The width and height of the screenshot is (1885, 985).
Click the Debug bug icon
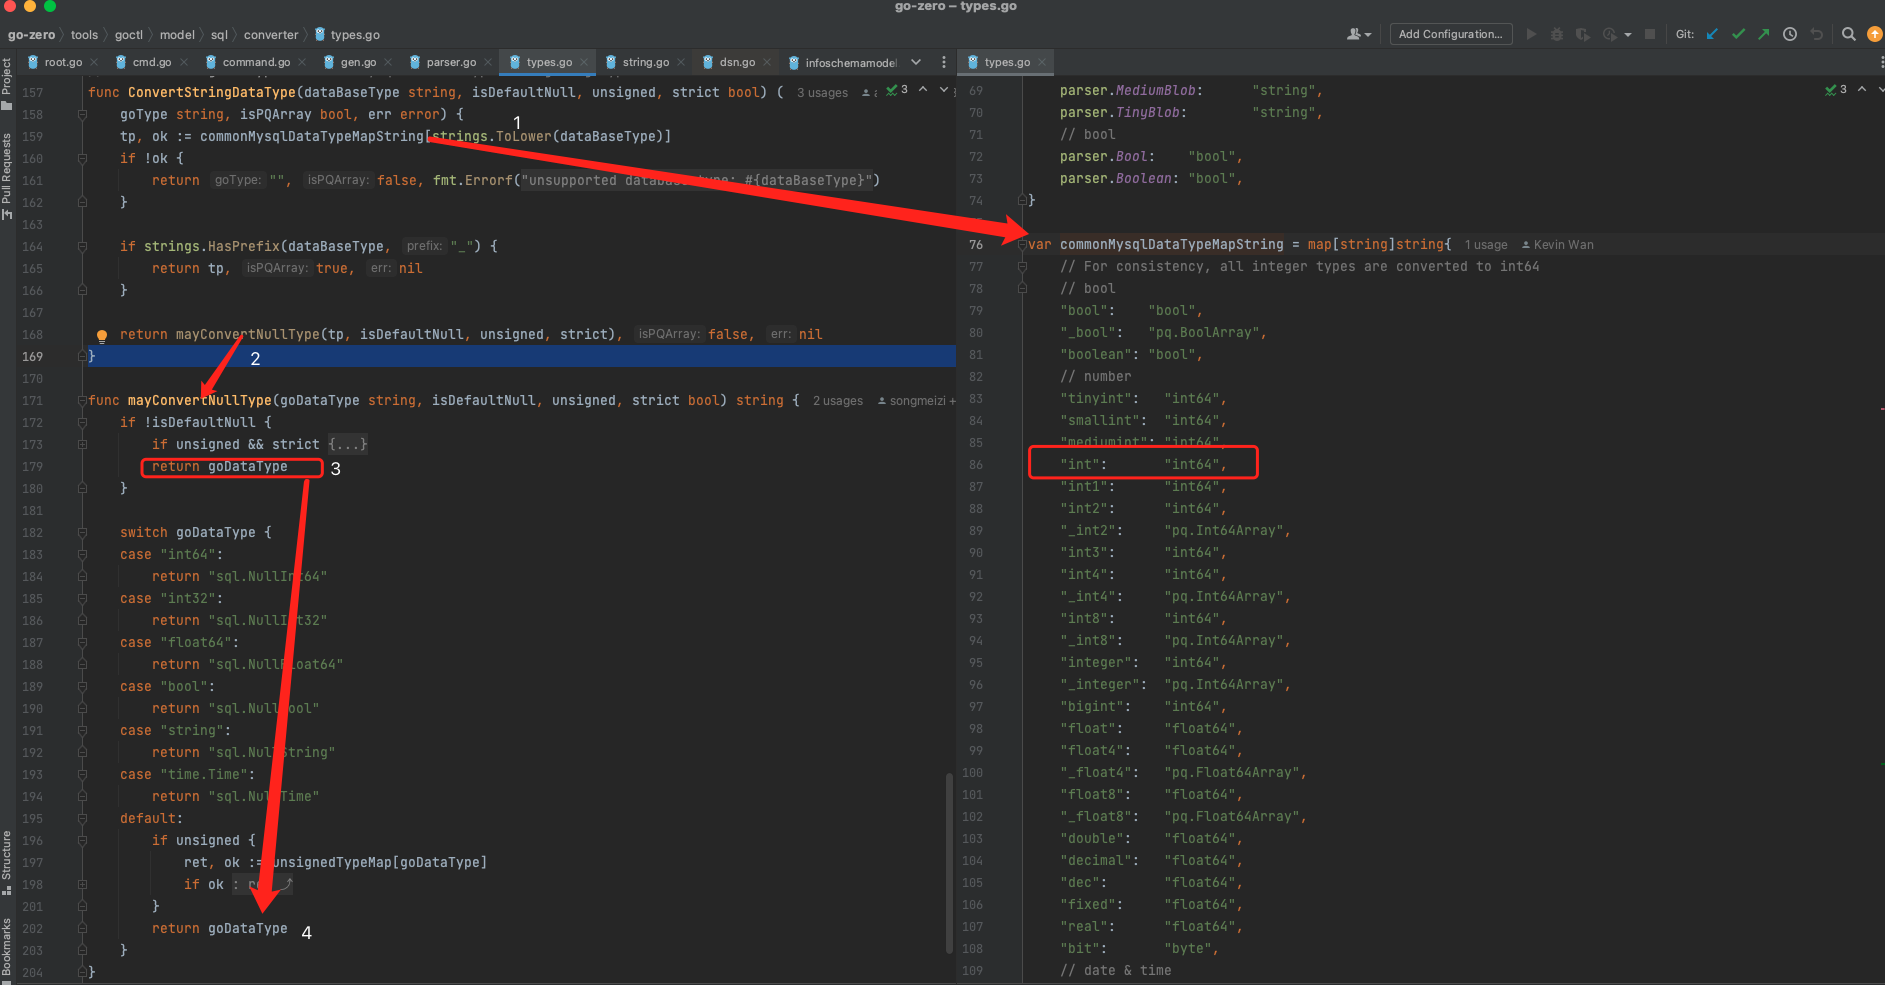1557,34
